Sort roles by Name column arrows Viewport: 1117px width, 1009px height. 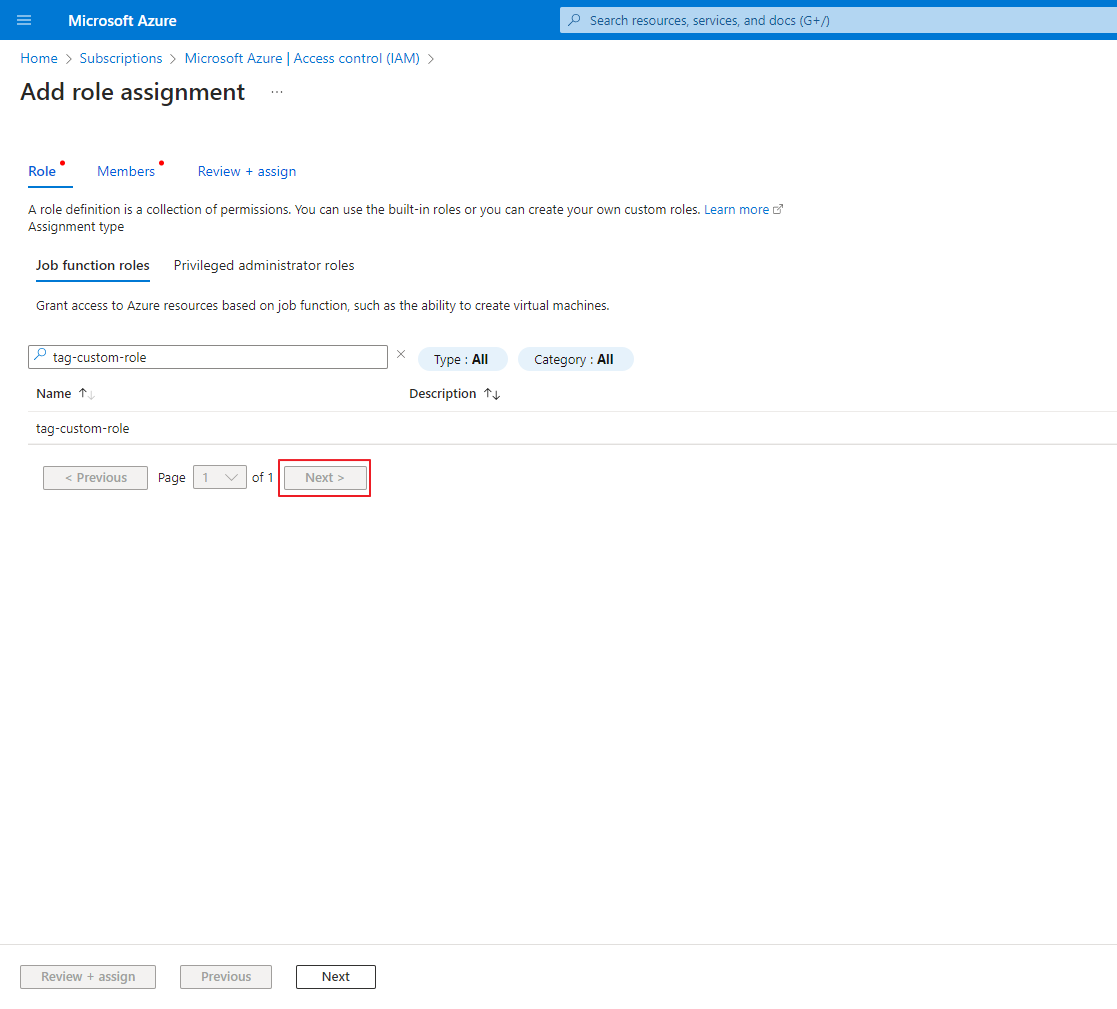[x=86, y=394]
